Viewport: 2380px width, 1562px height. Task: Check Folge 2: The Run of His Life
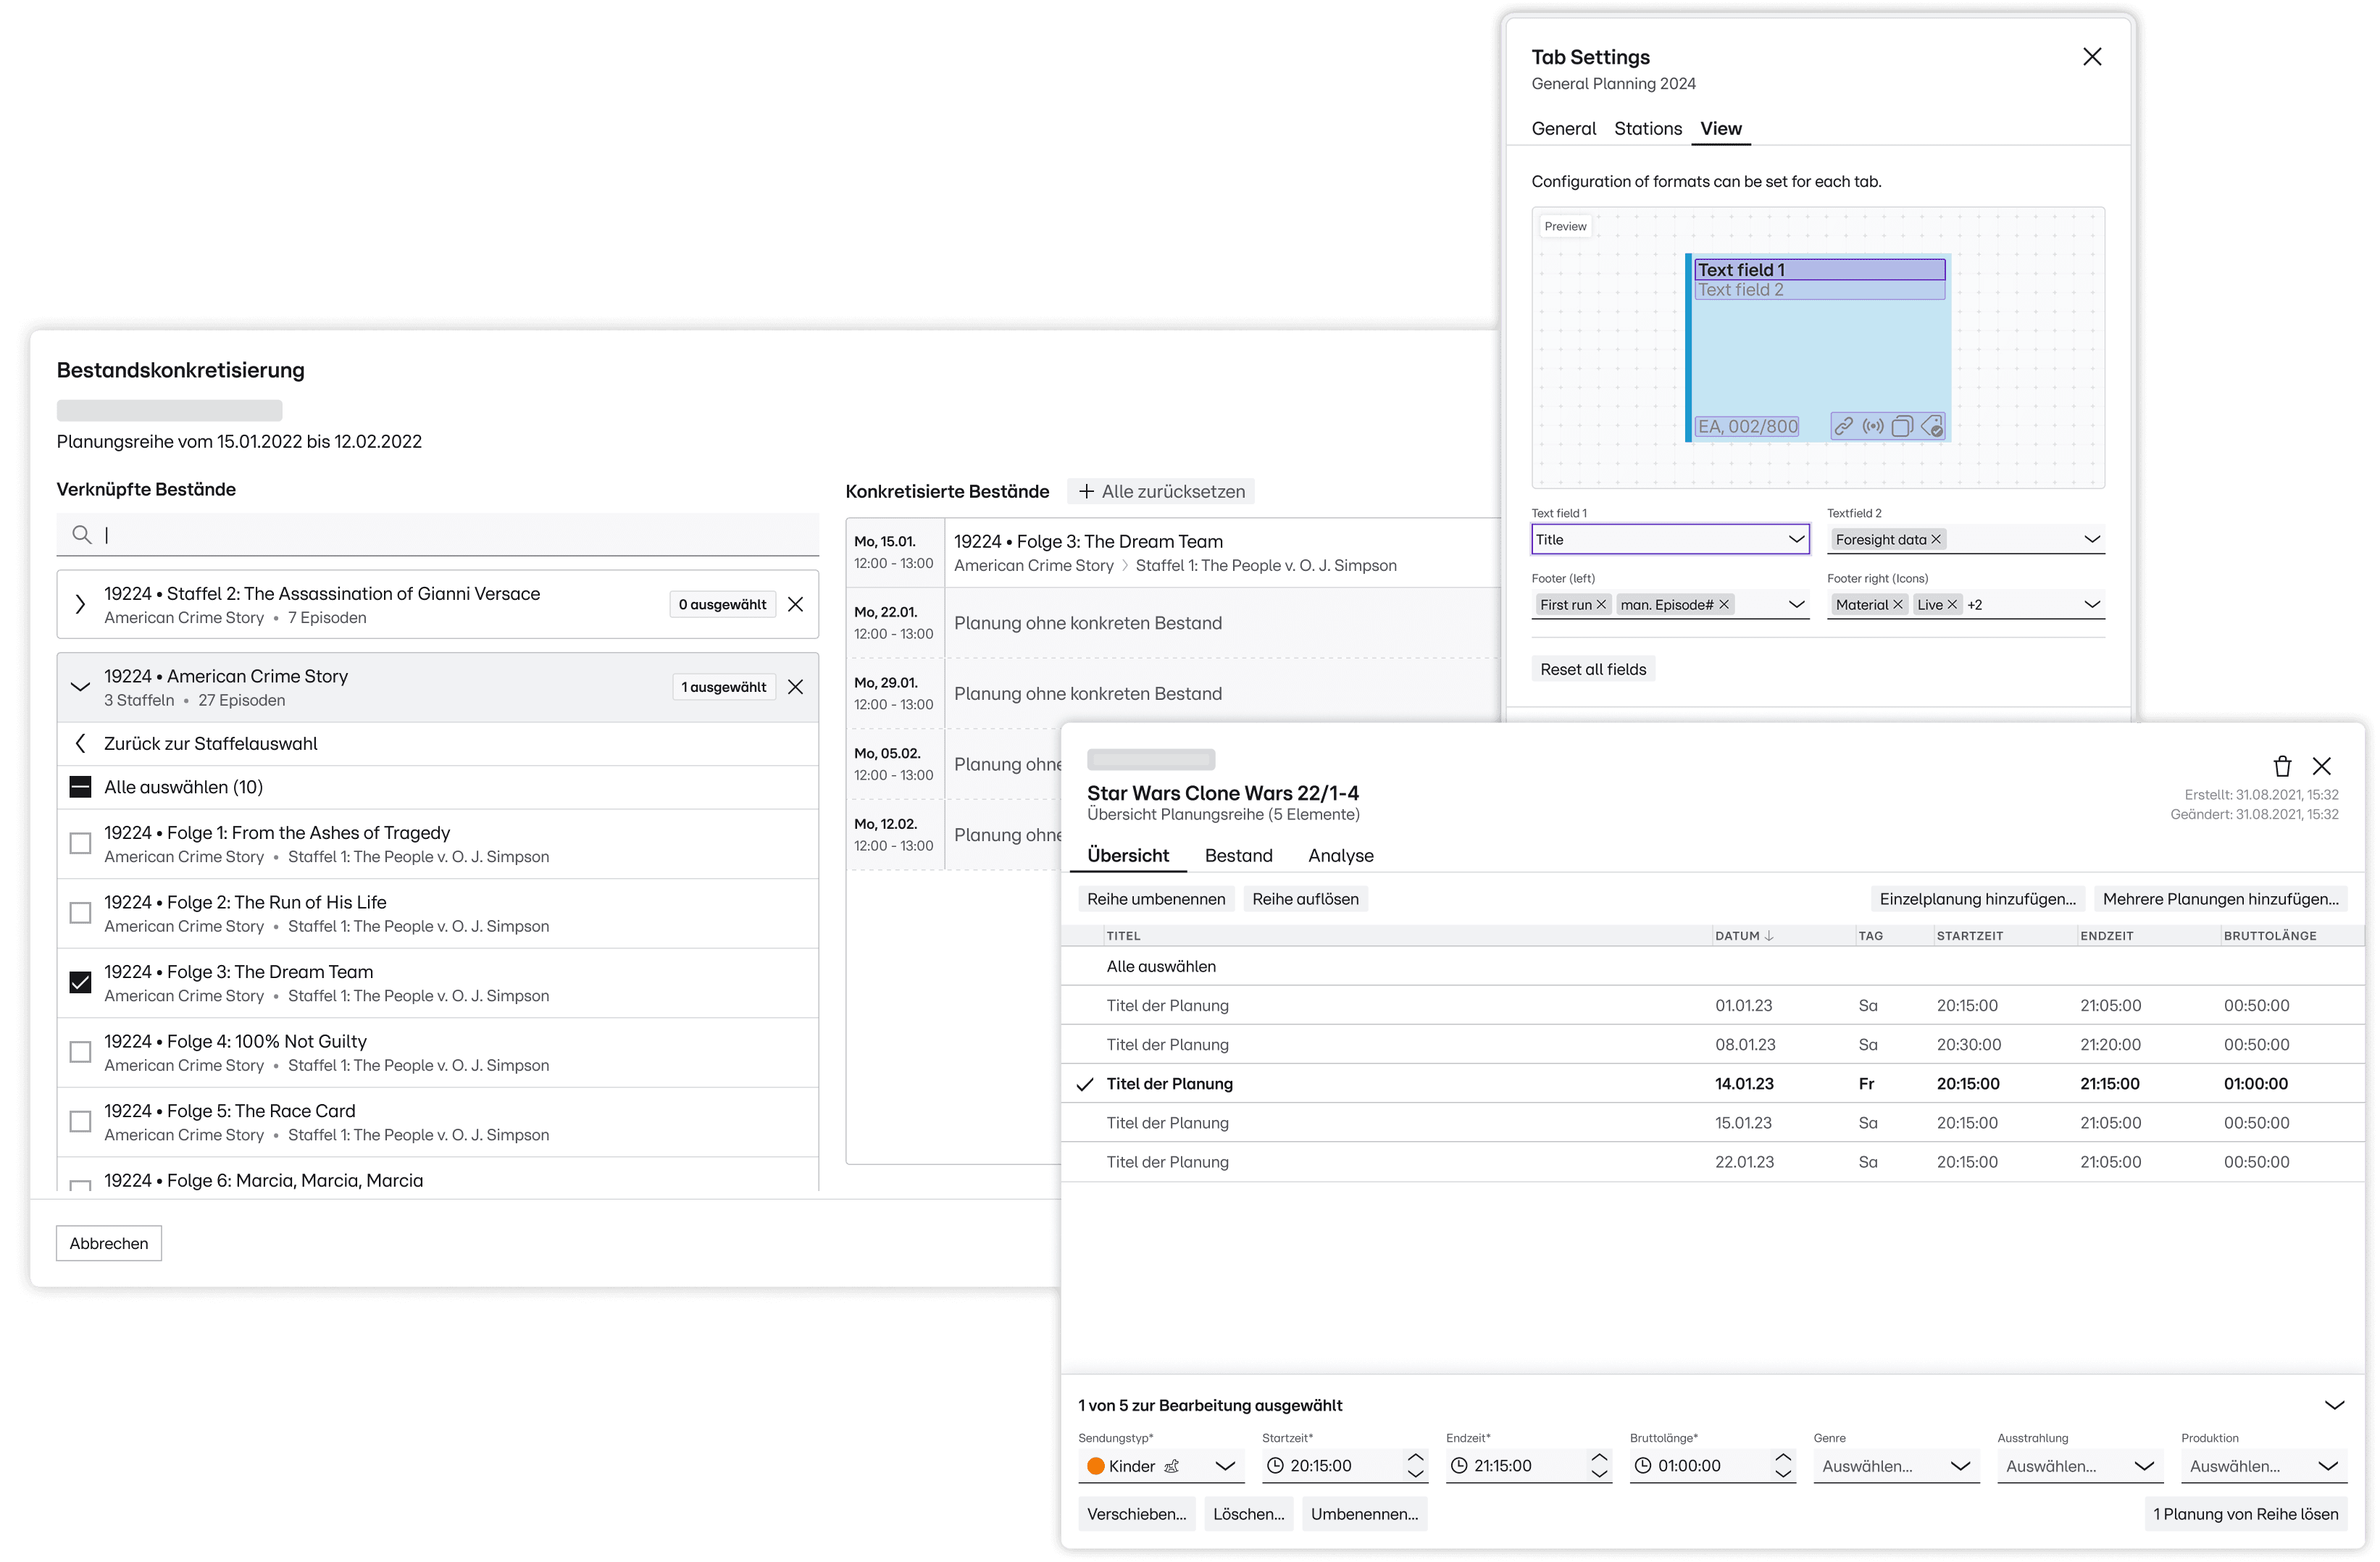(x=80, y=913)
